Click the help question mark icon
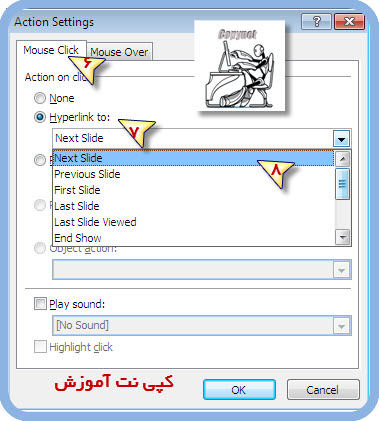 pyautogui.click(x=316, y=22)
